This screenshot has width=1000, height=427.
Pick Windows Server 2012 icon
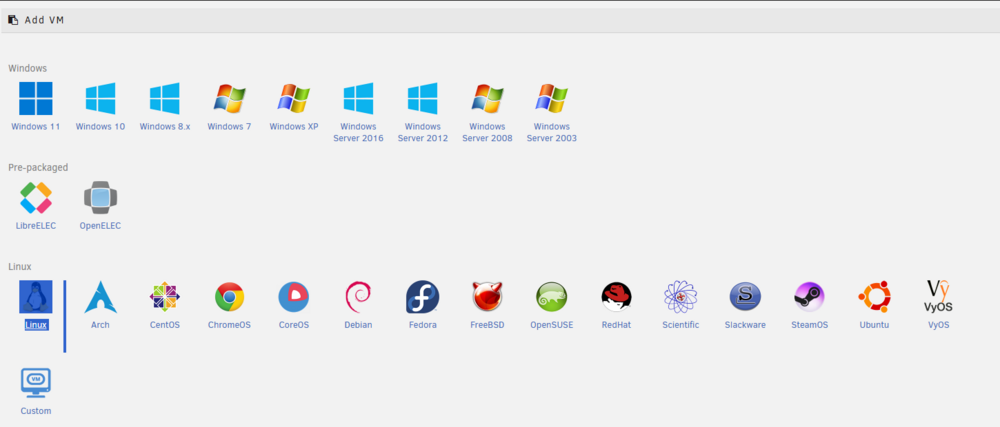(422, 98)
